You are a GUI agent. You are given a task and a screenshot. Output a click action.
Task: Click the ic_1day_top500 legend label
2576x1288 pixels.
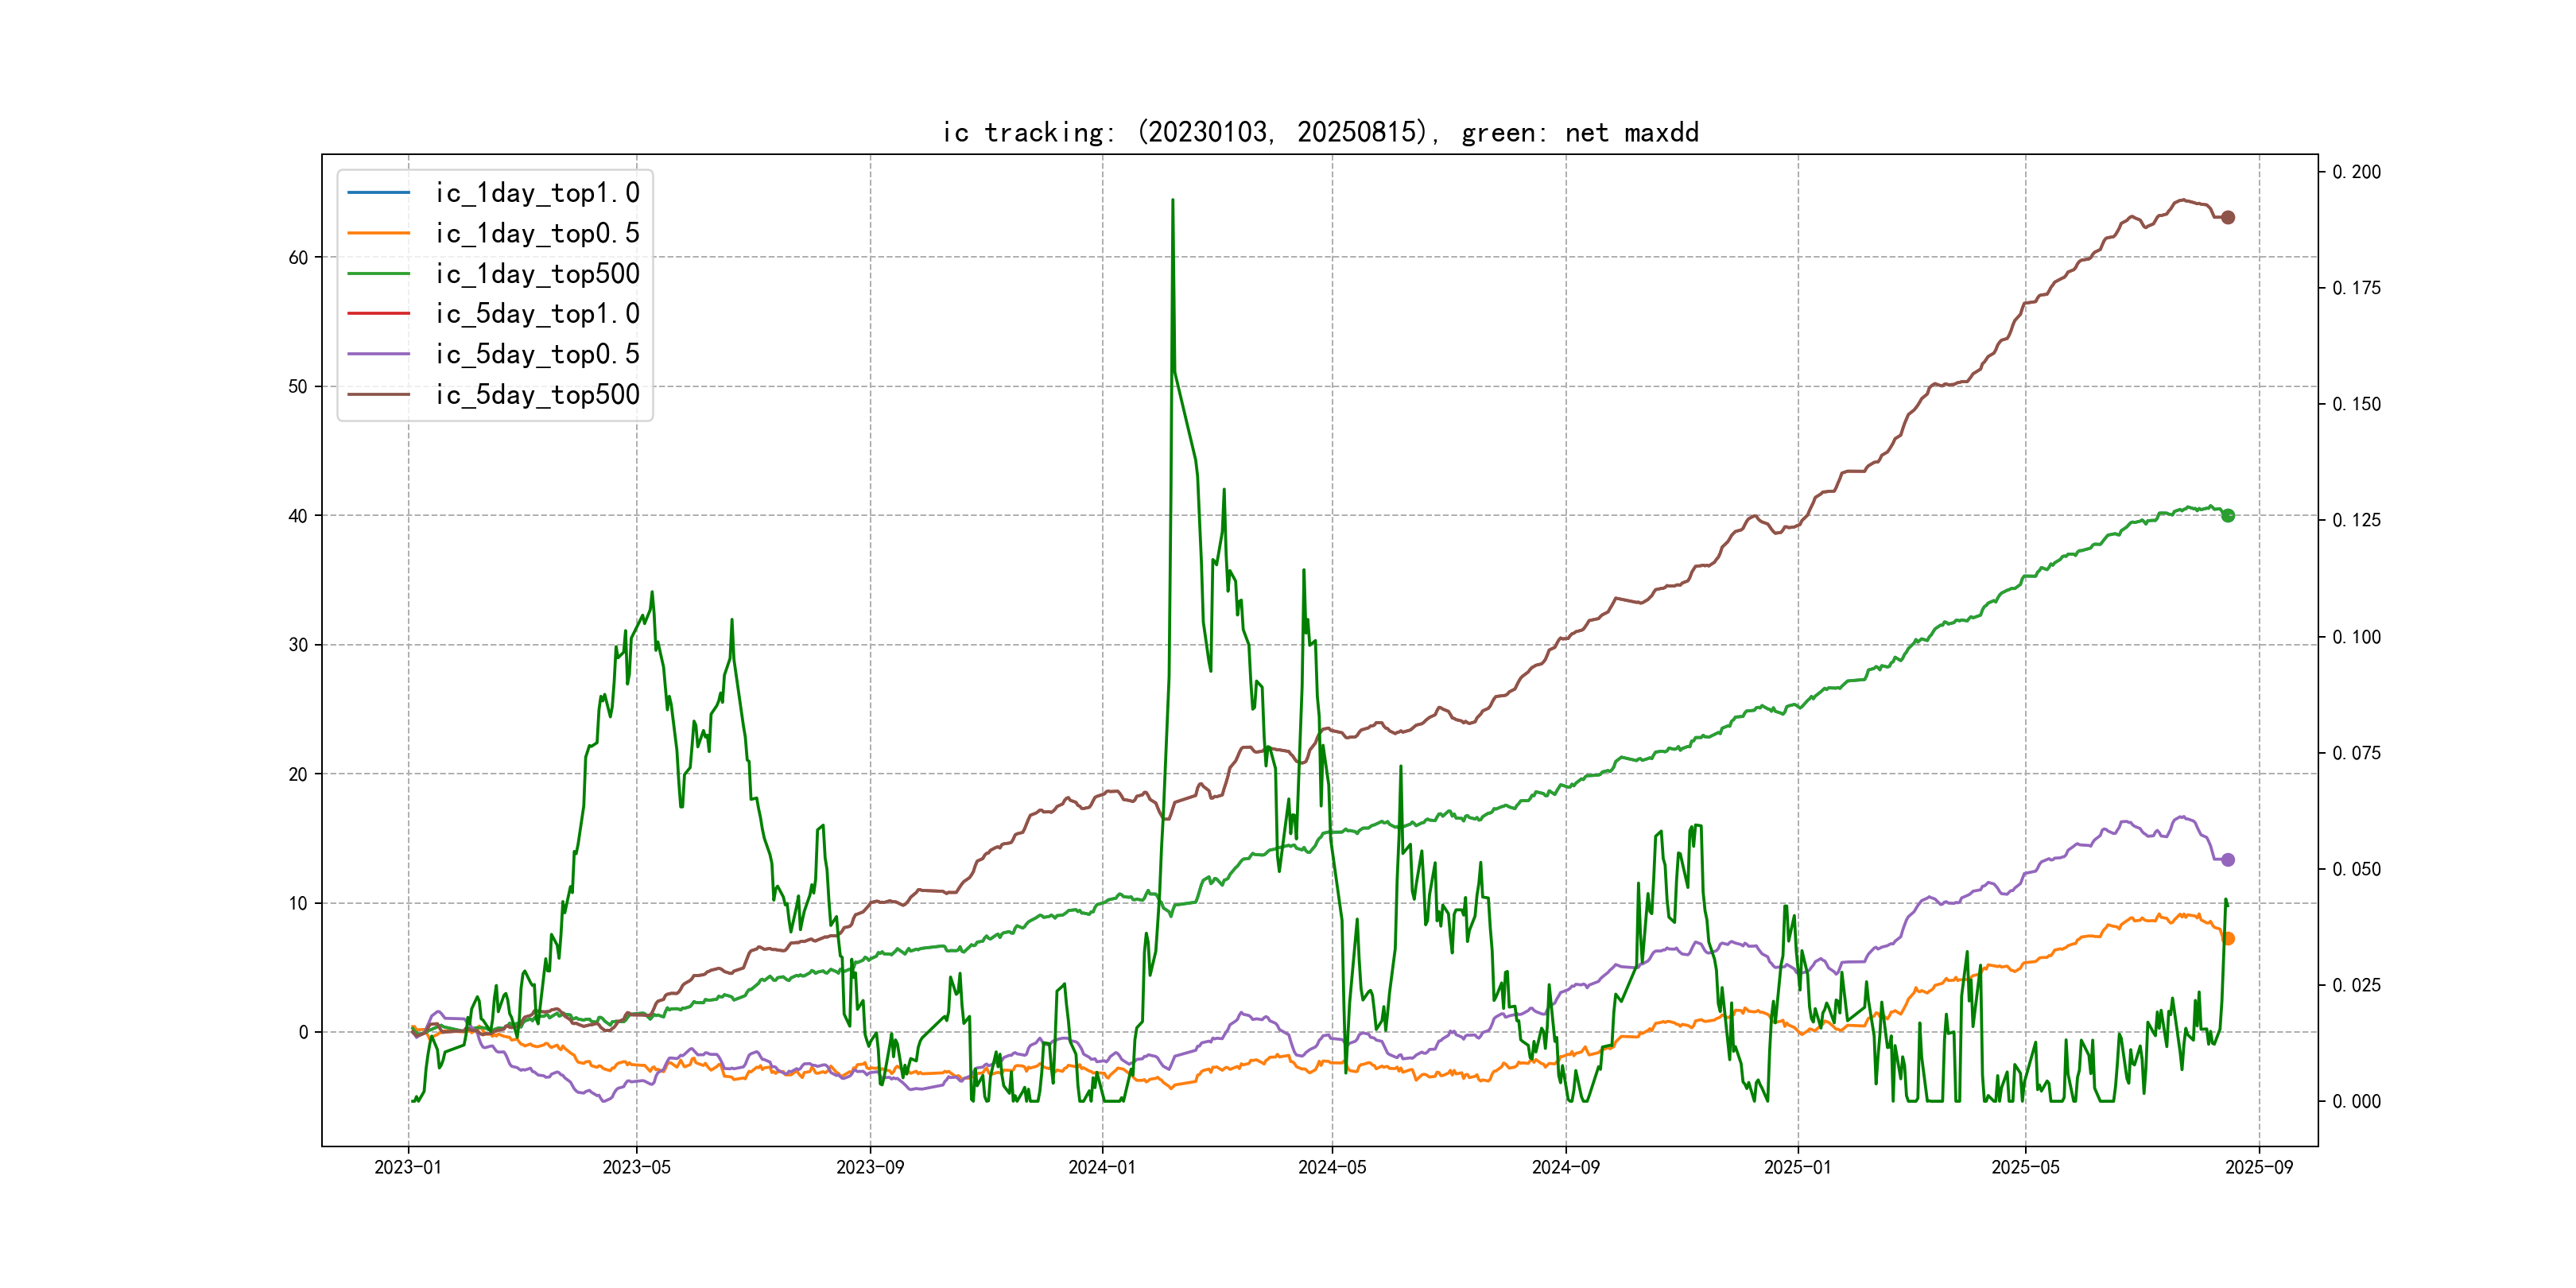pos(537,273)
